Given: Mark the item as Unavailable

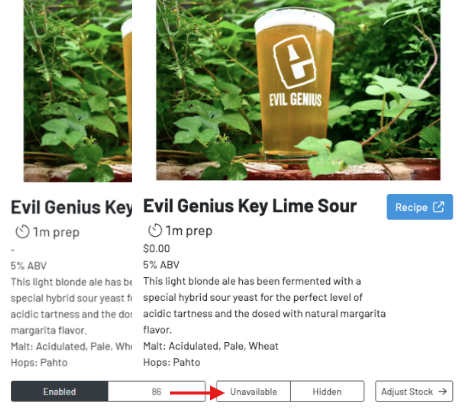Looking at the screenshot, I should [253, 391].
